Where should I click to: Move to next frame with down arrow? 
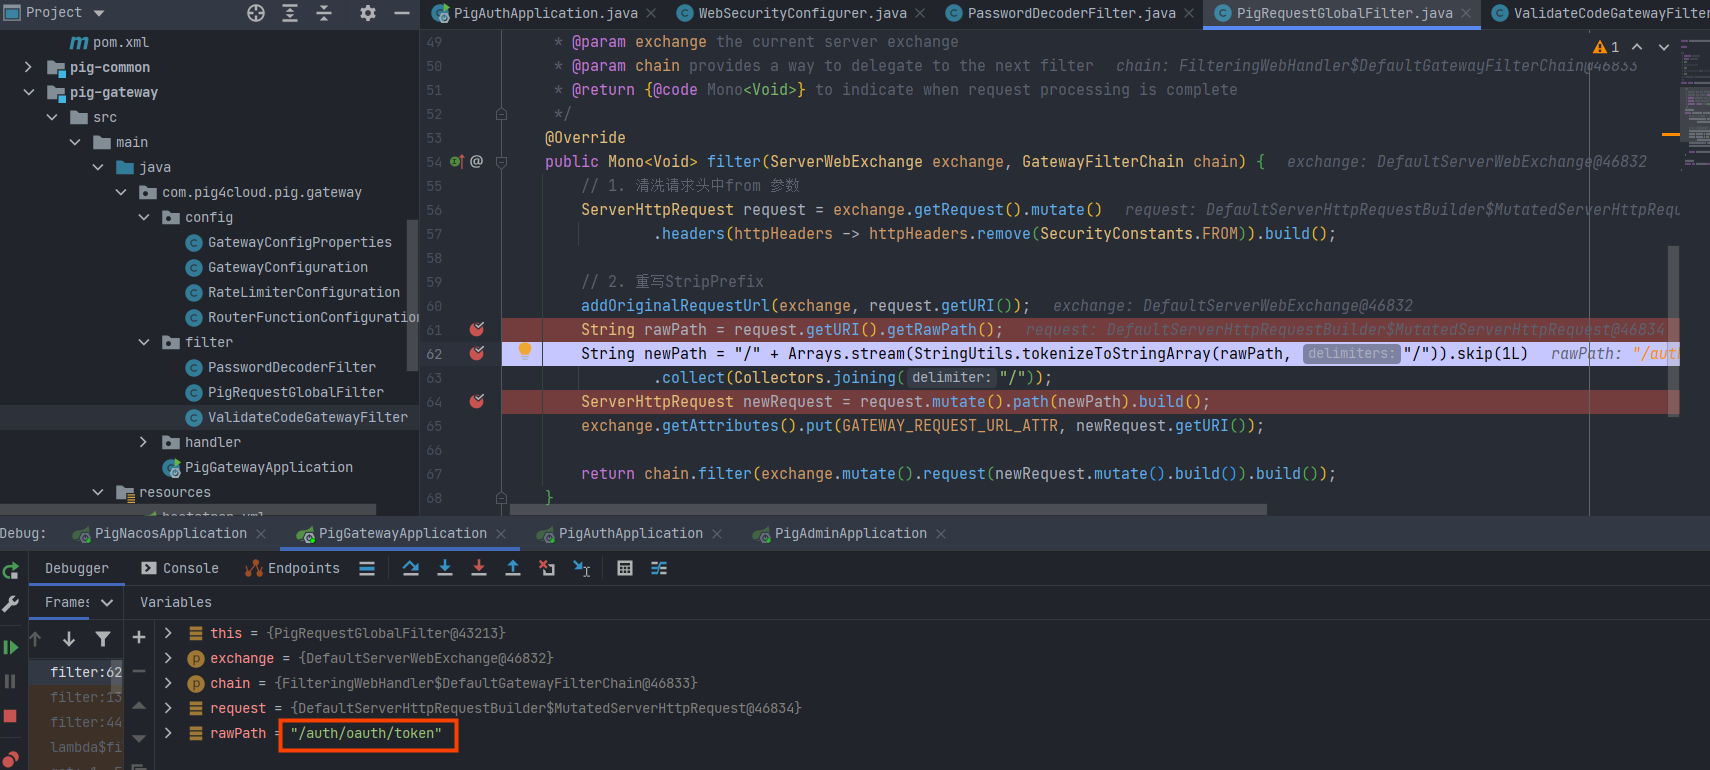click(x=69, y=638)
